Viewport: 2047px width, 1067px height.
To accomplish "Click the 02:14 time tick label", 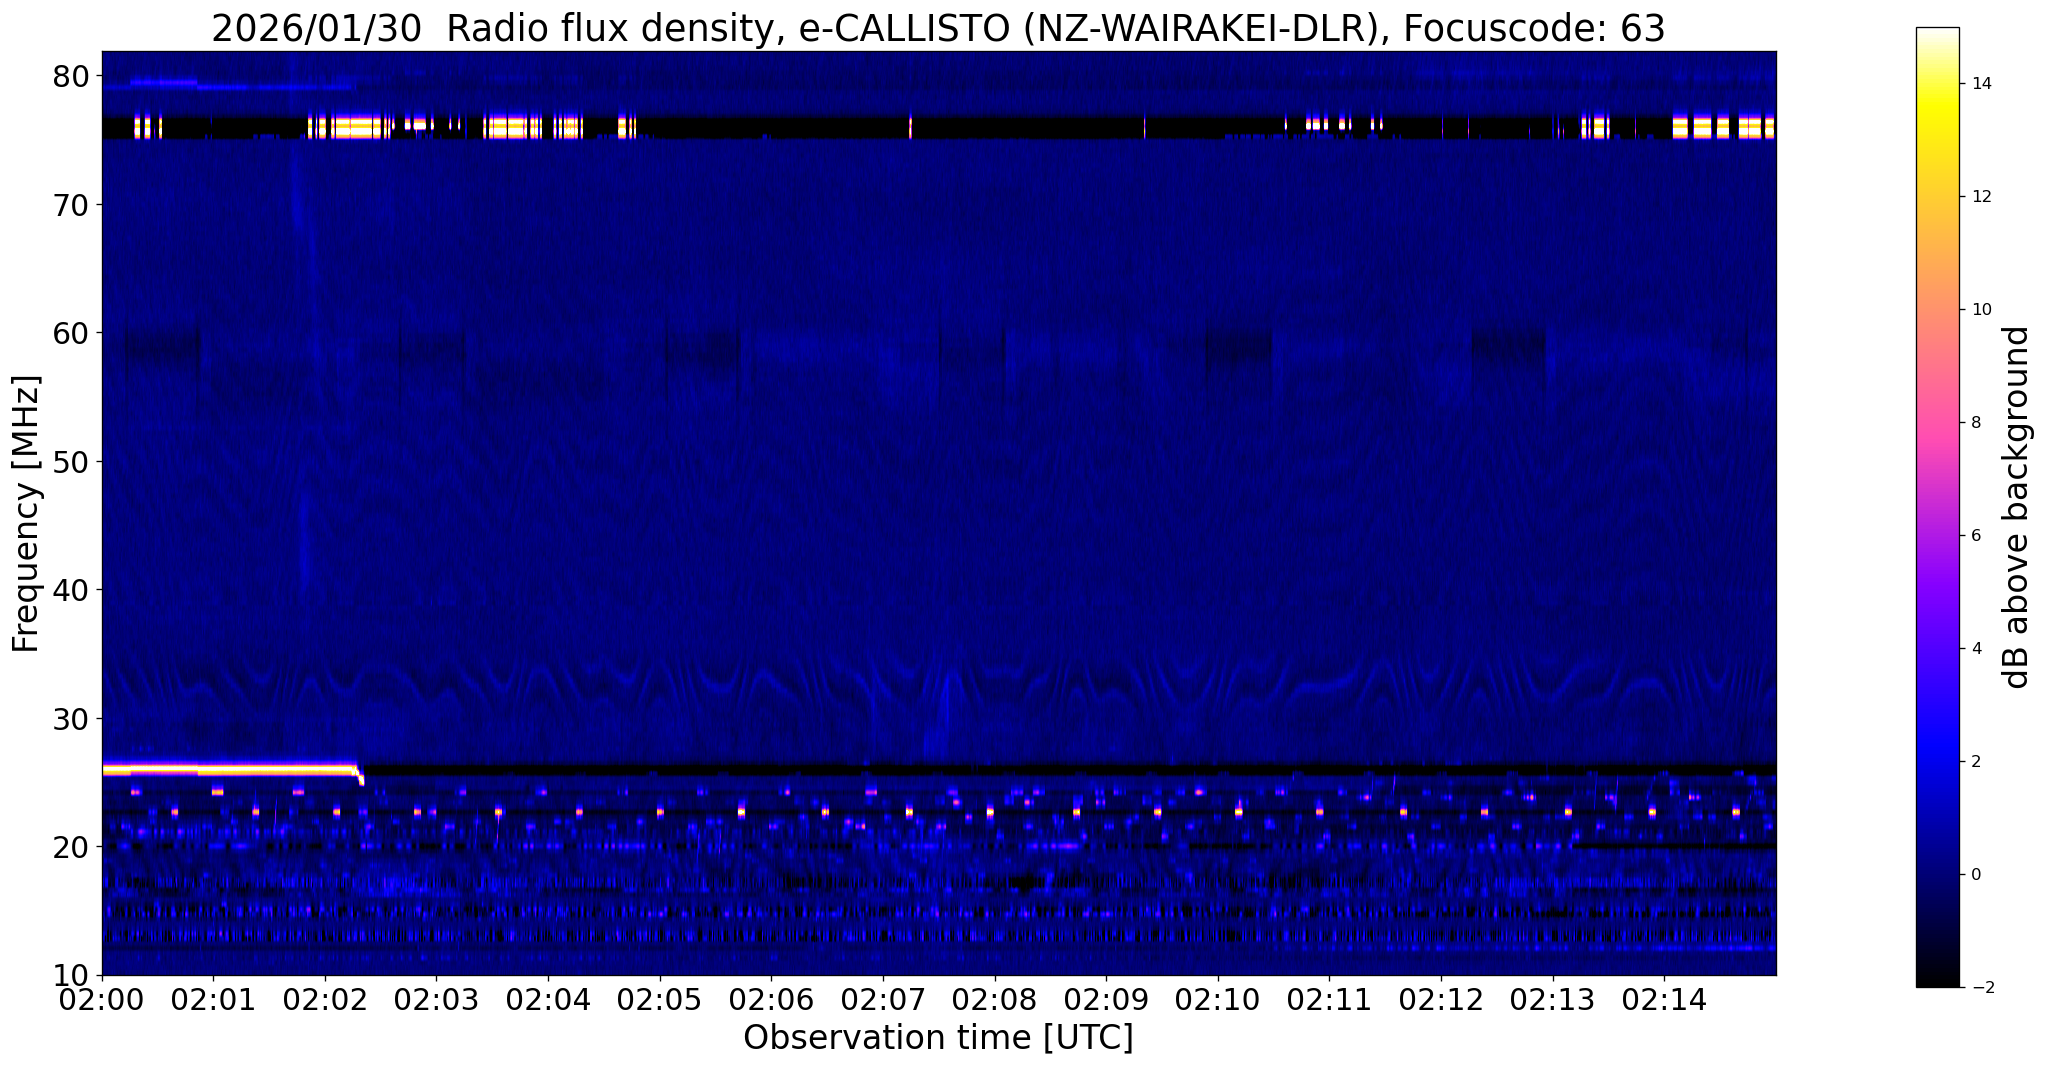I will pos(1664,999).
